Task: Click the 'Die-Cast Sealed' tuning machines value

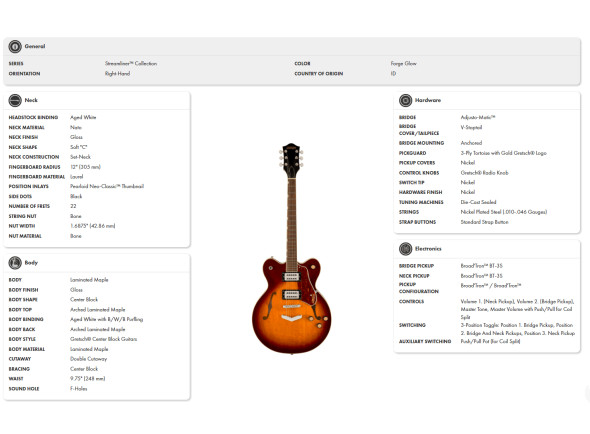Action: [x=478, y=202]
